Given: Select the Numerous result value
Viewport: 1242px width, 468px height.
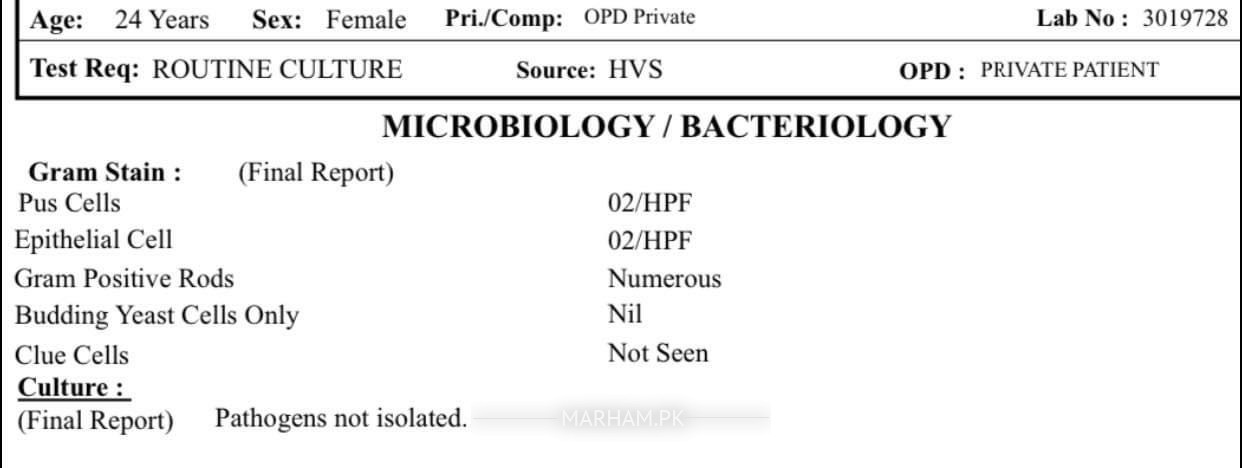Looking at the screenshot, I should click(664, 278).
